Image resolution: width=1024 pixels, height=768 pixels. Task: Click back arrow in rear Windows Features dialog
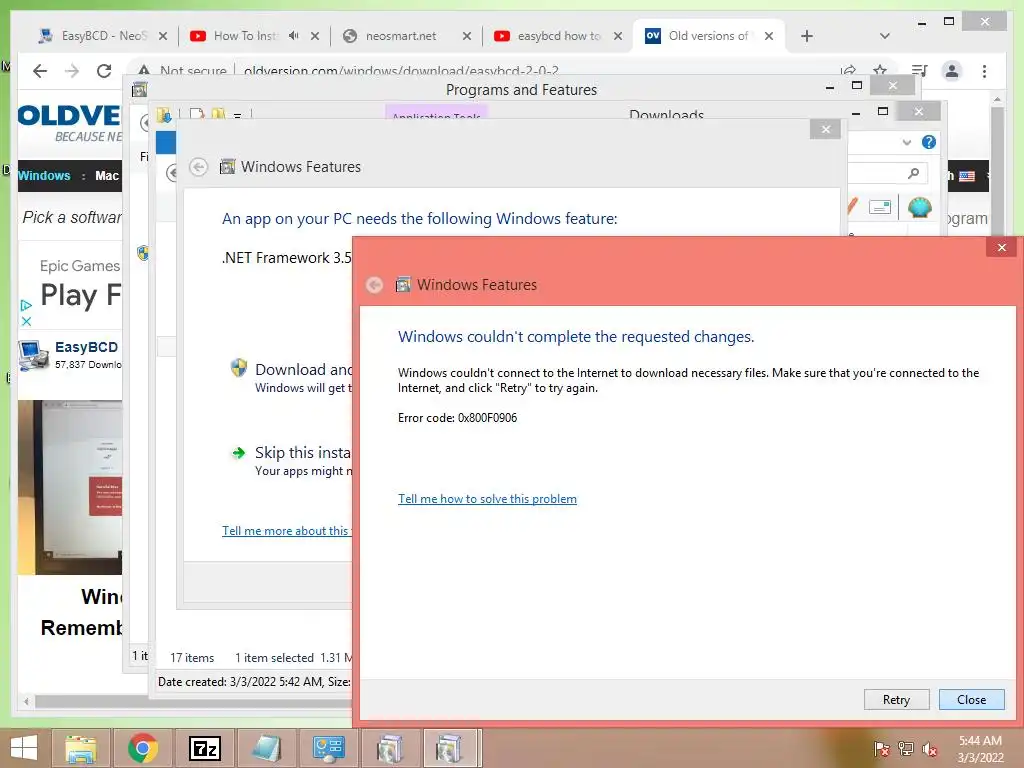[199, 167]
